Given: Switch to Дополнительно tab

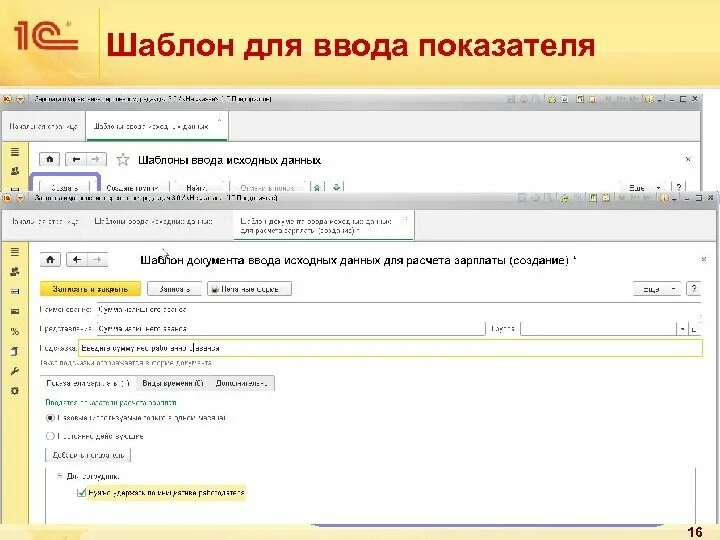Looking at the screenshot, I should click(x=241, y=383).
